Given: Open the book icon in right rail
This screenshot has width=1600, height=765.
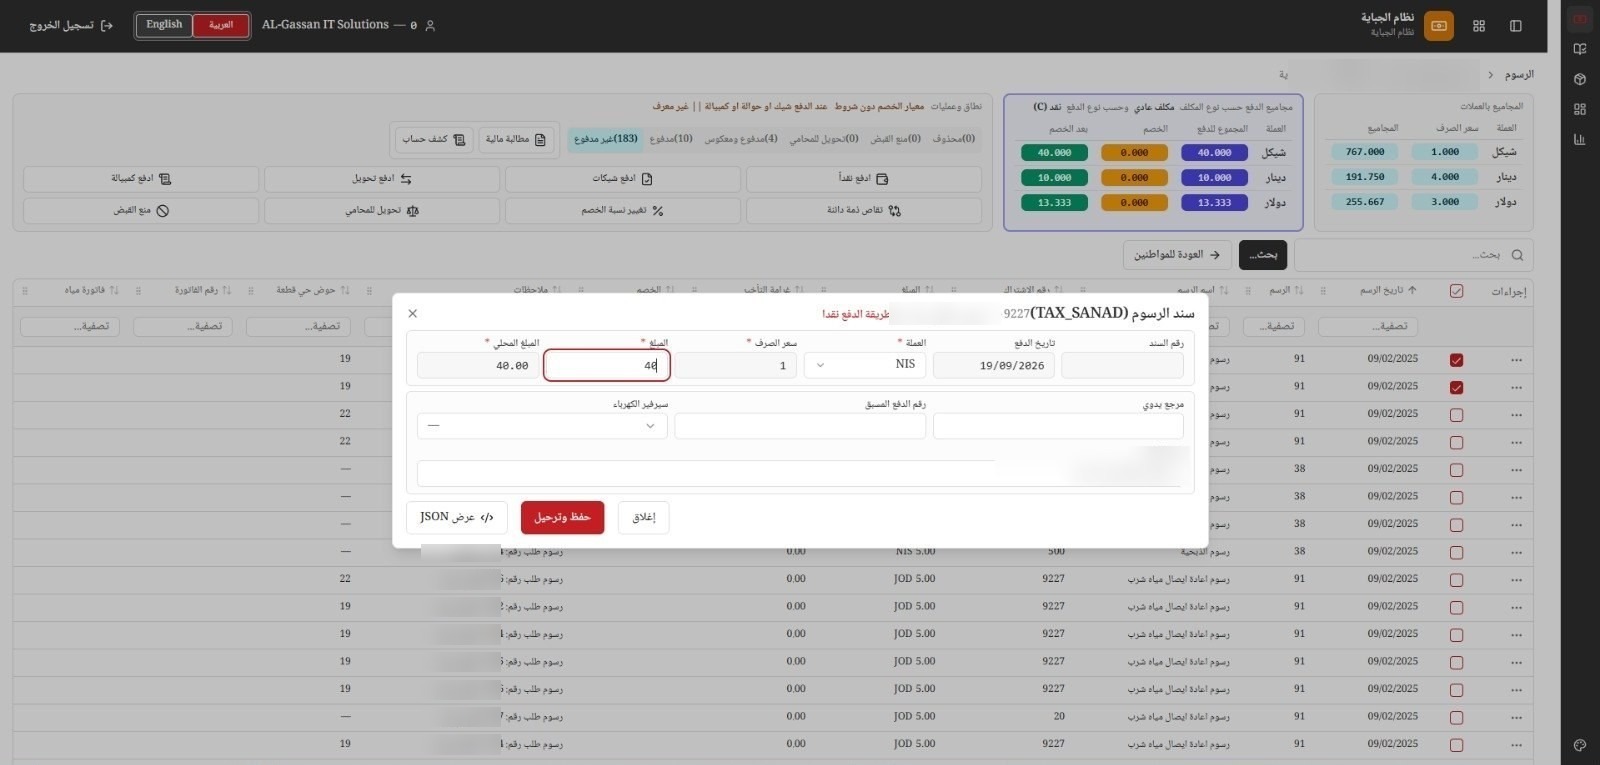Looking at the screenshot, I should click(1580, 49).
